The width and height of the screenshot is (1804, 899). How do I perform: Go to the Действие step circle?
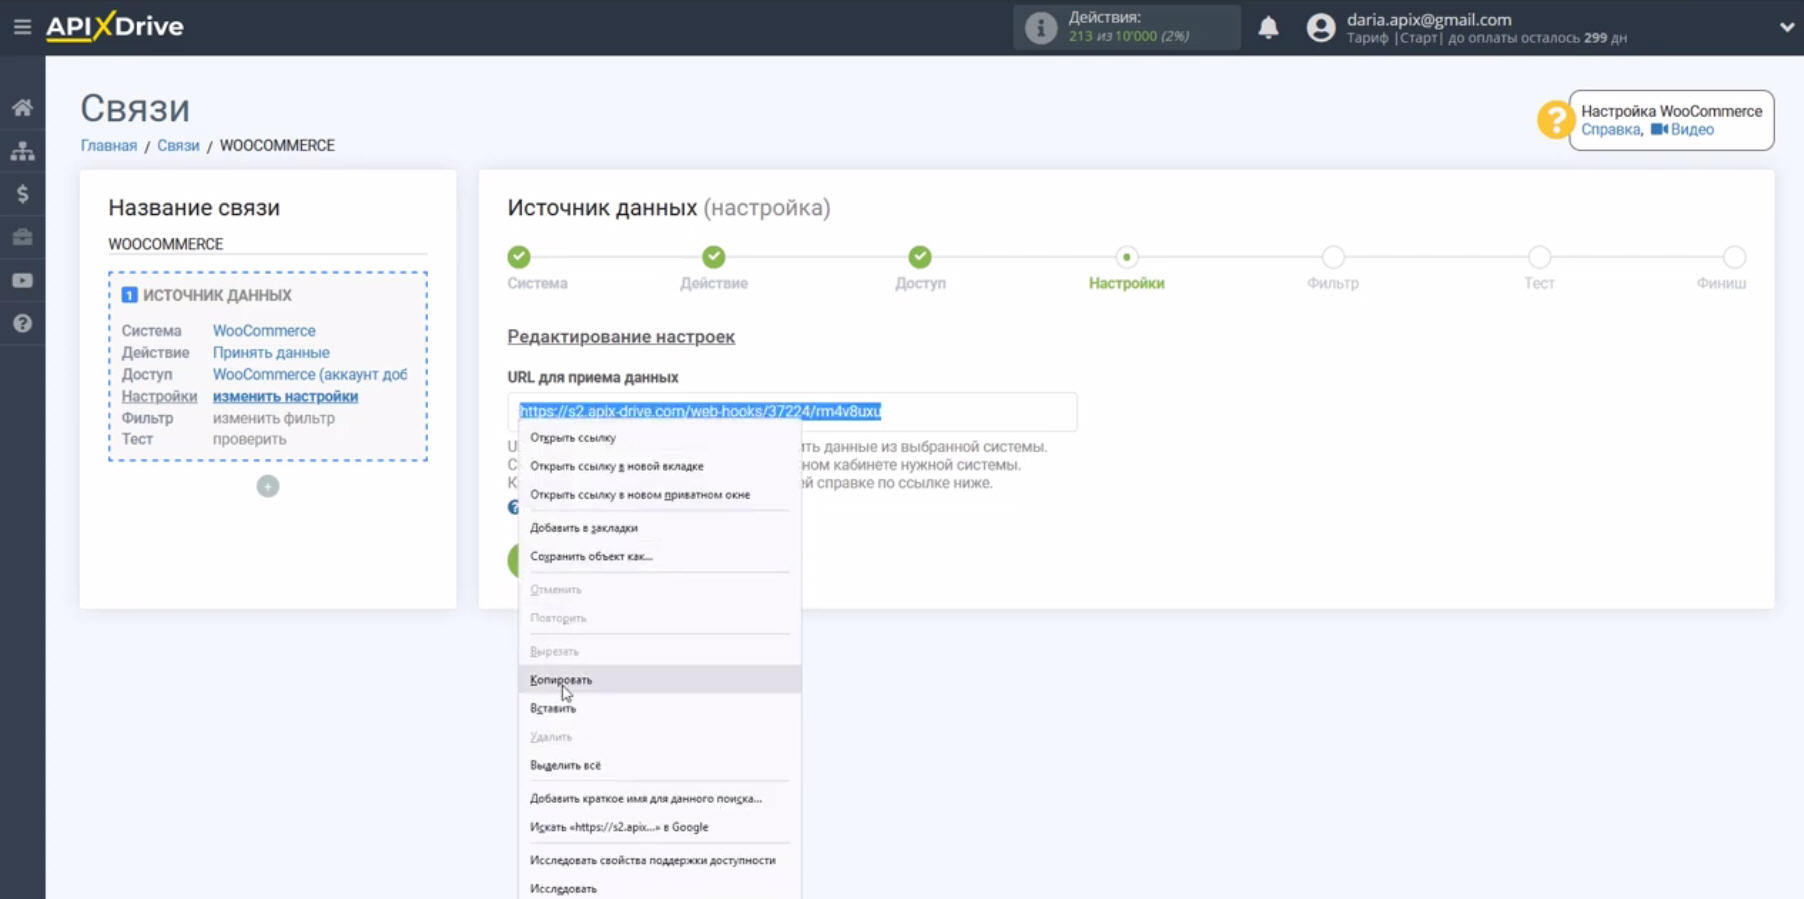(x=713, y=257)
